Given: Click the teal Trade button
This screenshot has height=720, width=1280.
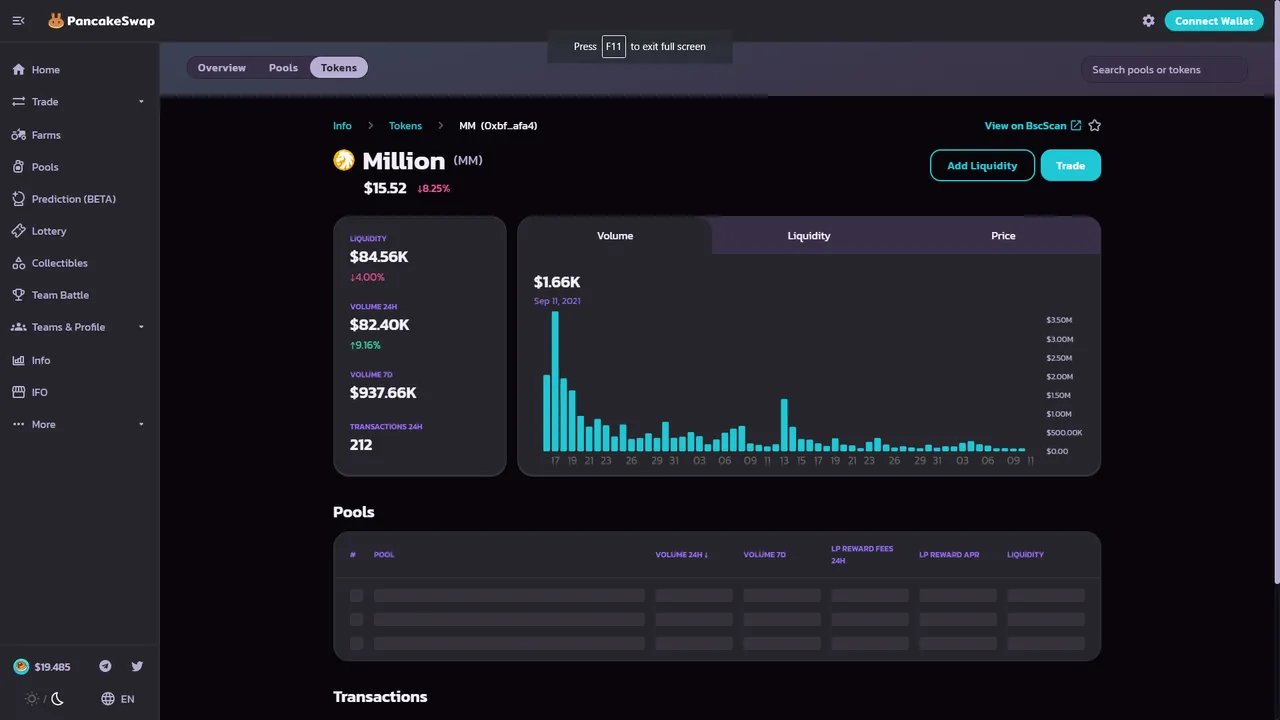Looking at the screenshot, I should click(1070, 166).
